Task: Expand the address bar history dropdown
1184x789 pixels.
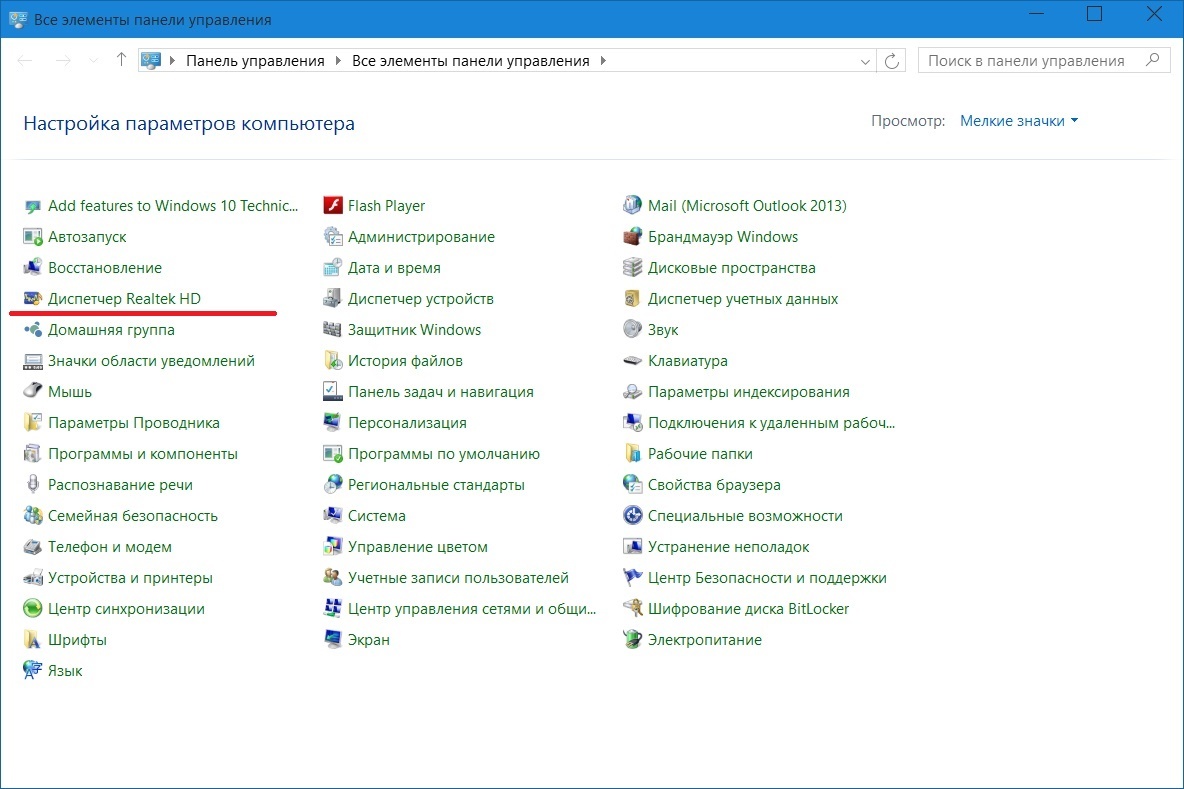Action: (866, 61)
